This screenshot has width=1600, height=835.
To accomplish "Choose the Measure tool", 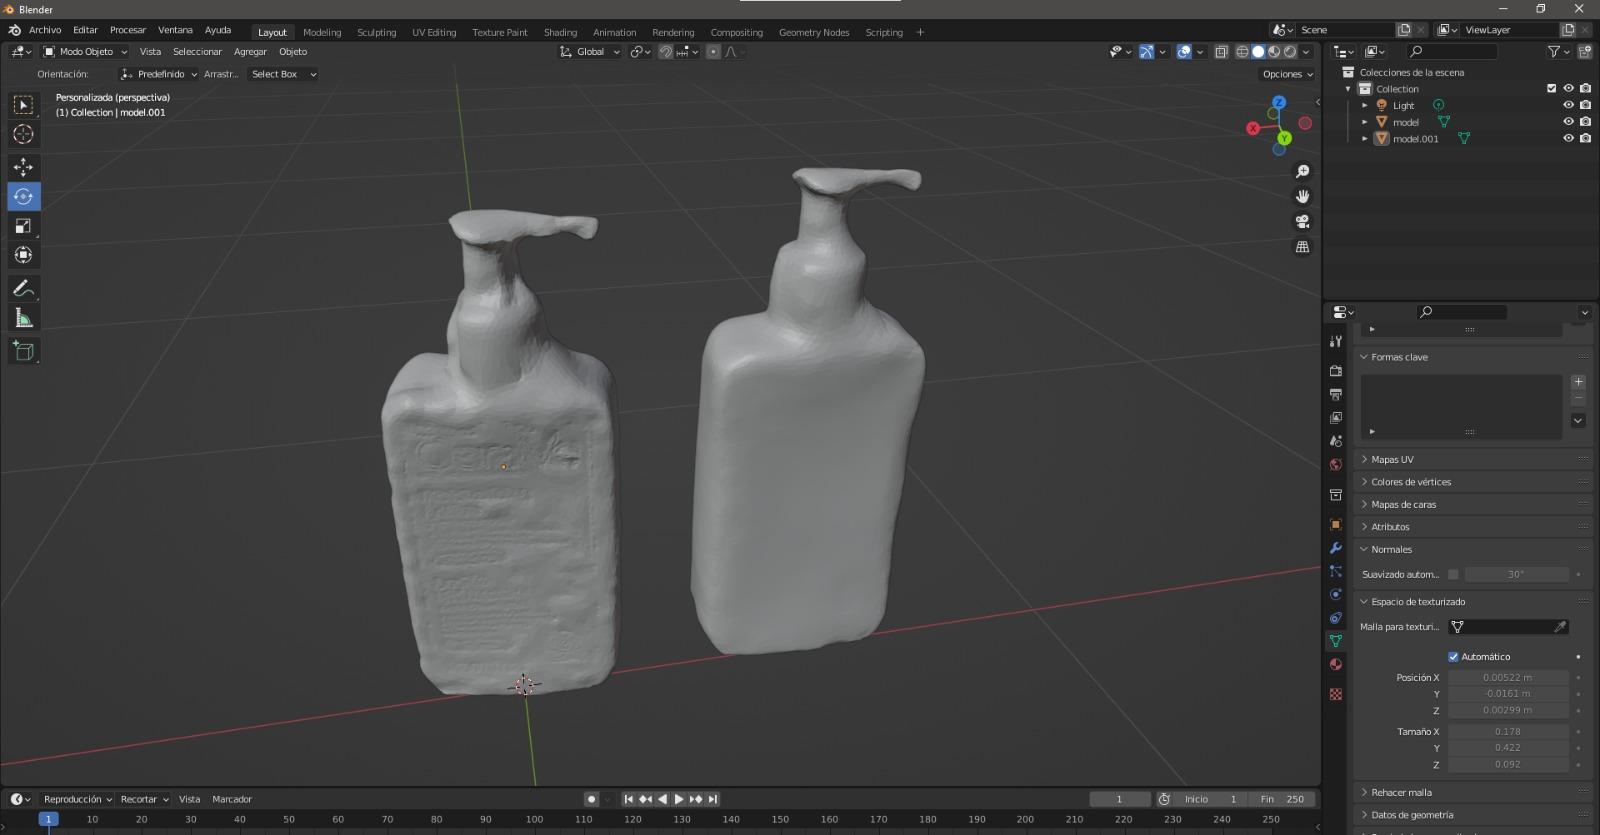I will coord(23,318).
